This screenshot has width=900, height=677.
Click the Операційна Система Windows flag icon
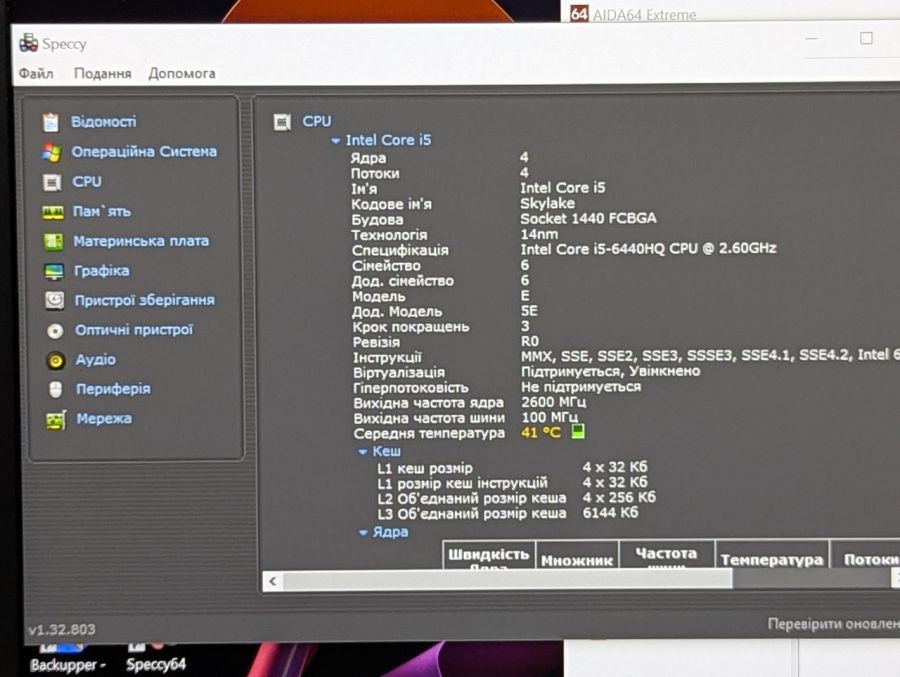tap(51, 152)
